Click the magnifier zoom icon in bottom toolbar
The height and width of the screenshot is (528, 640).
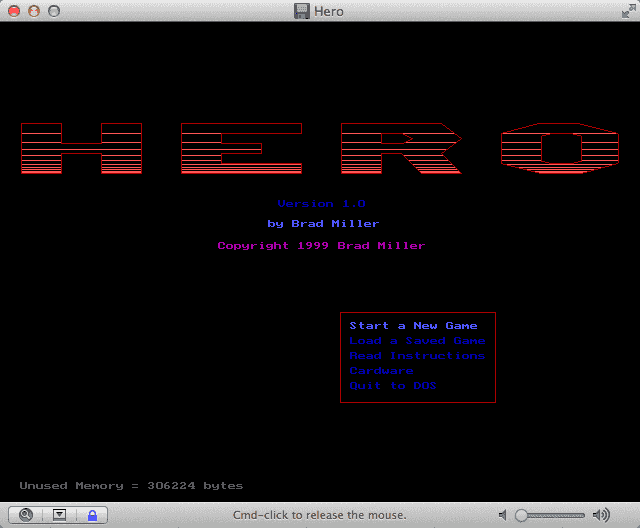[26, 515]
